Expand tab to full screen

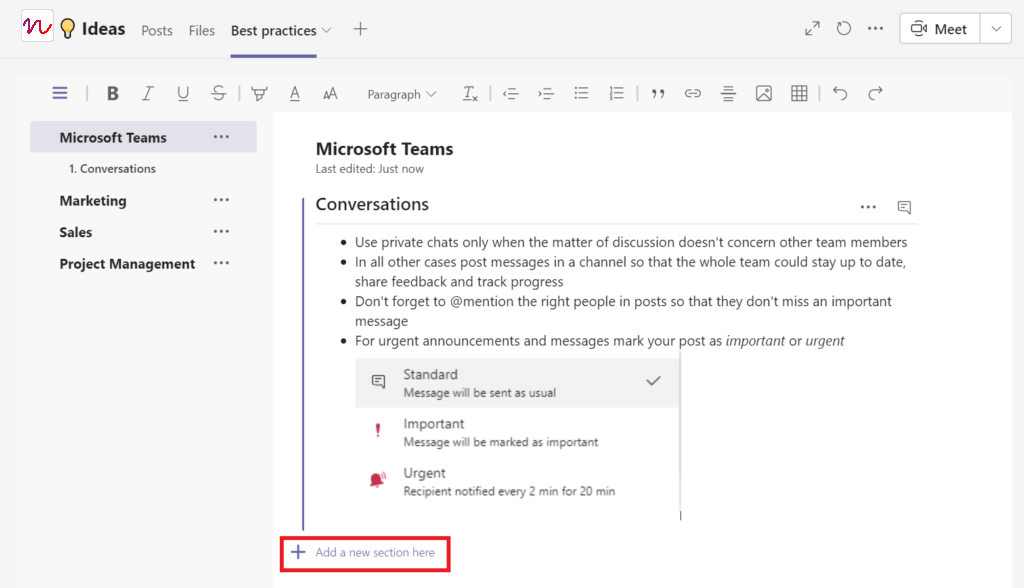click(x=812, y=29)
